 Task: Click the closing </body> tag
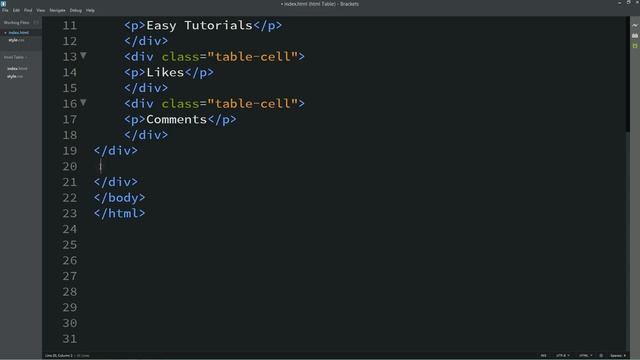point(119,198)
